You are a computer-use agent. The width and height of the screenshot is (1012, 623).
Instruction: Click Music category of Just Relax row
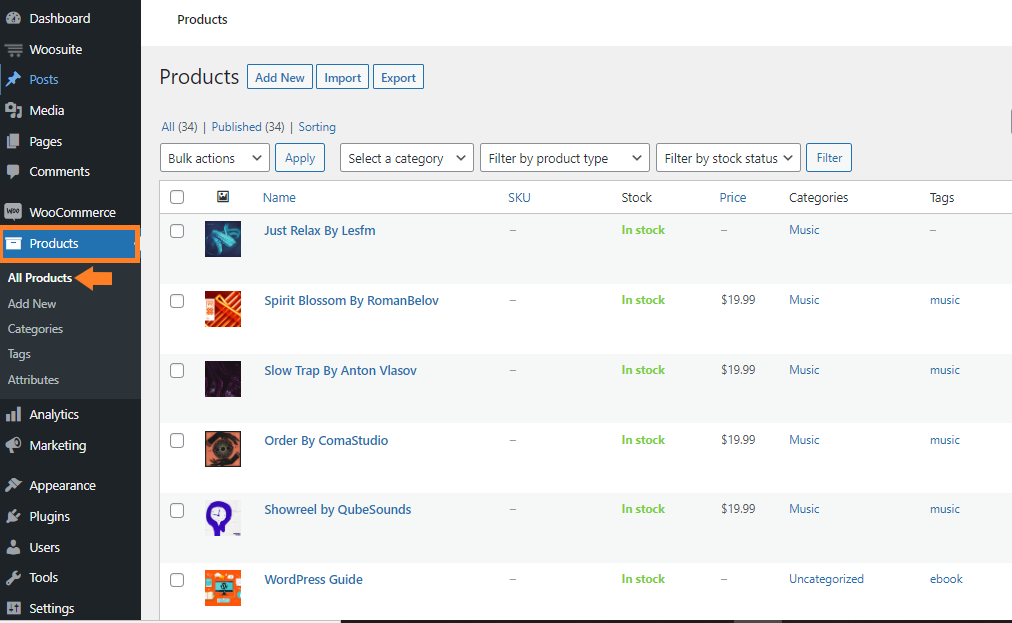804,229
